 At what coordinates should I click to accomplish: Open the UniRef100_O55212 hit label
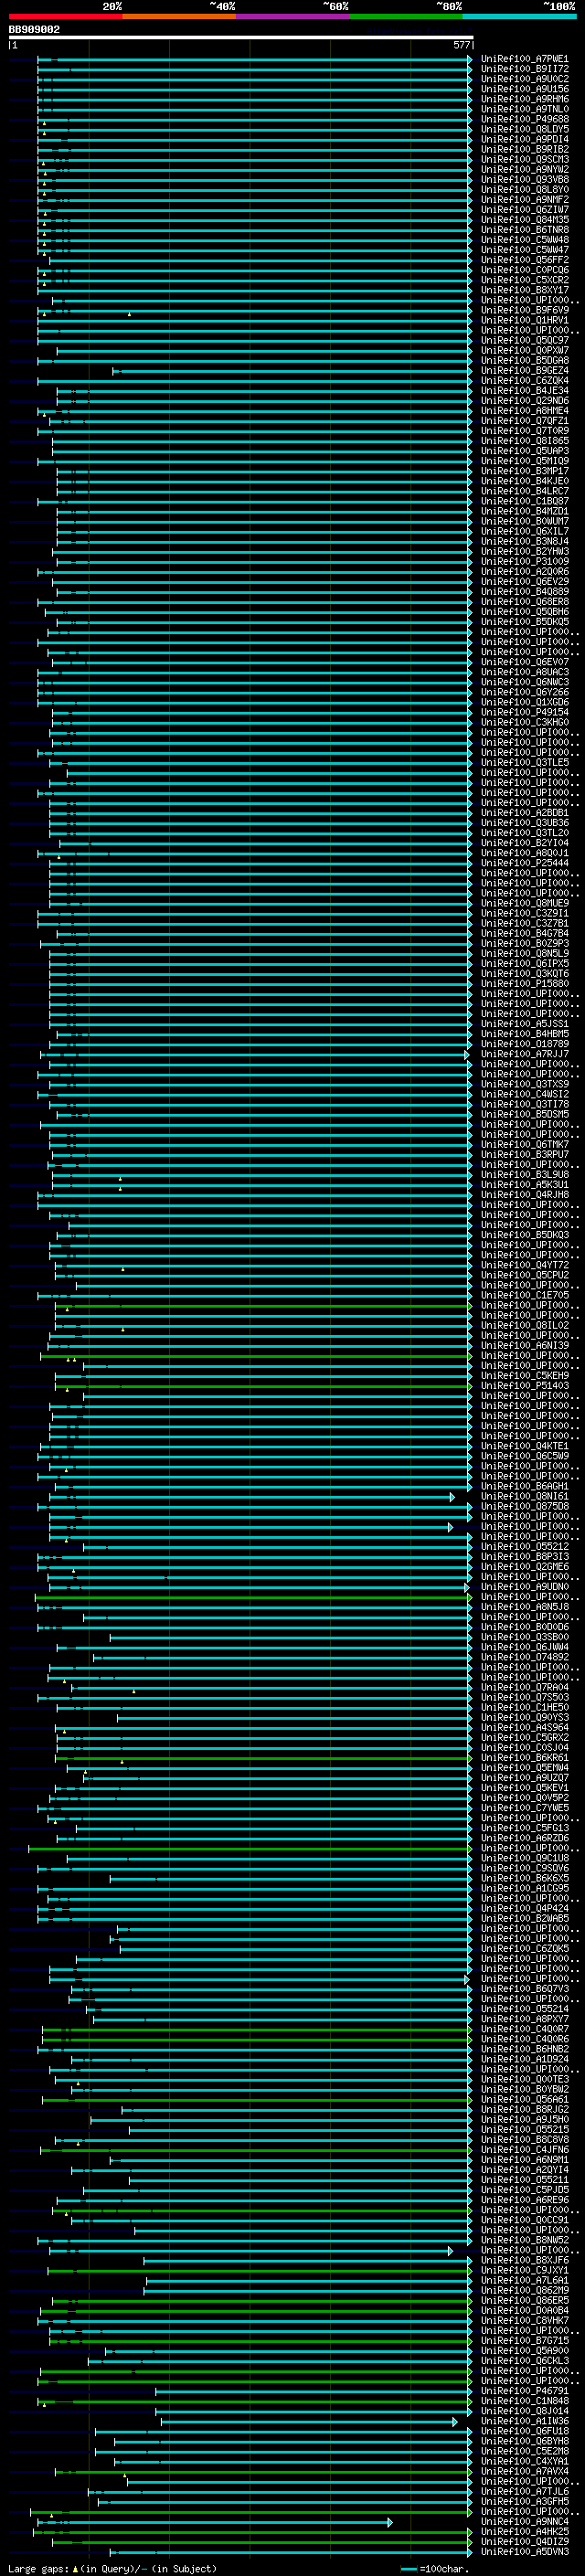tap(525, 1547)
